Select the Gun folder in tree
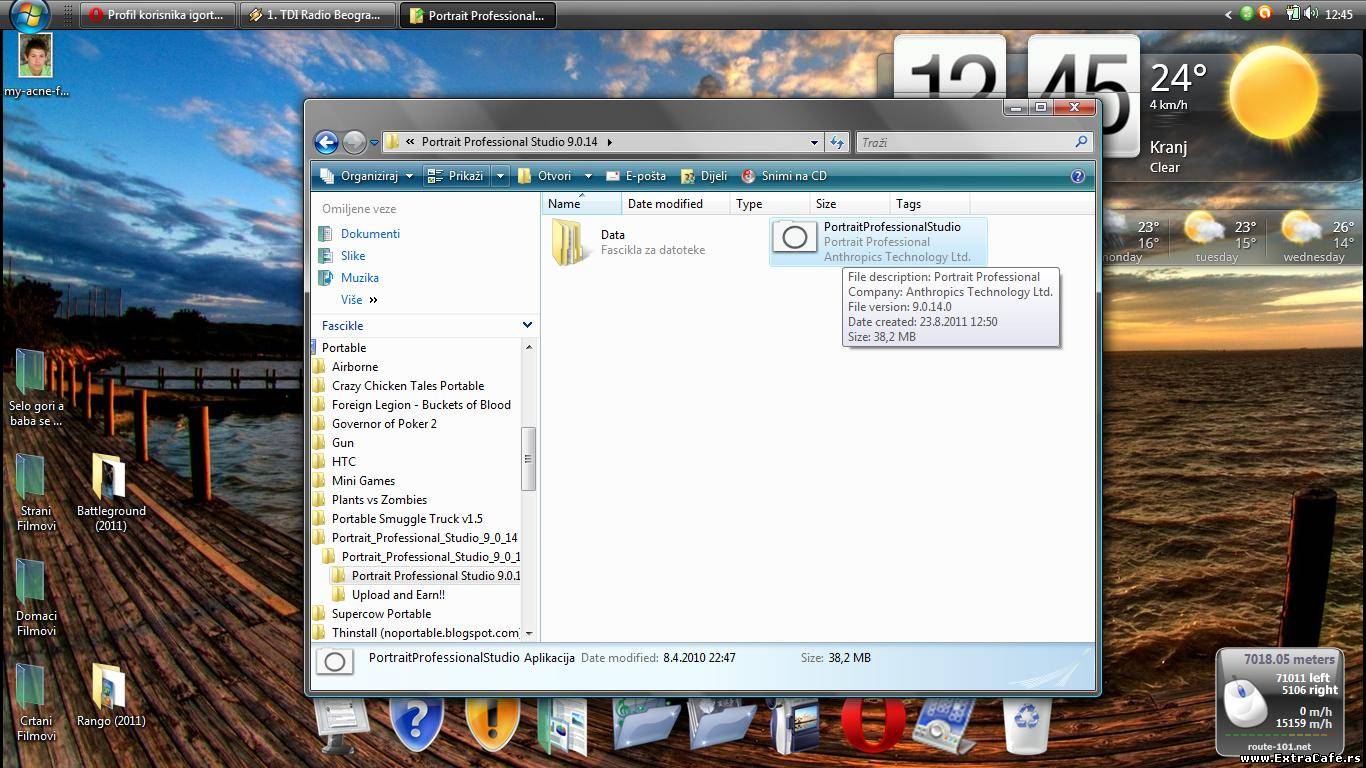This screenshot has height=768, width=1366. click(x=343, y=443)
